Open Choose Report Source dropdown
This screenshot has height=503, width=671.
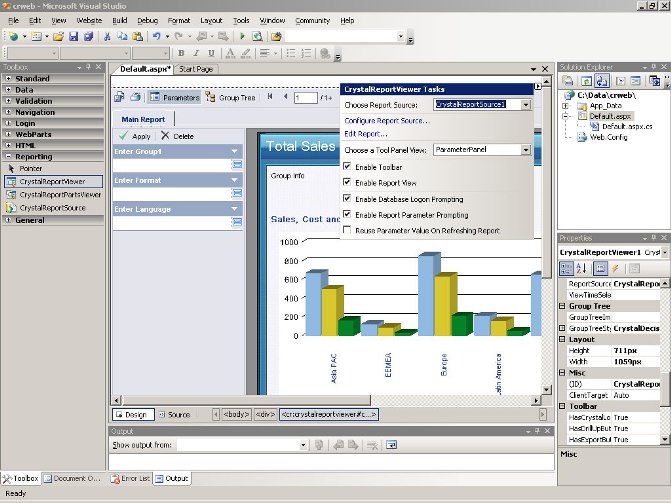point(526,104)
